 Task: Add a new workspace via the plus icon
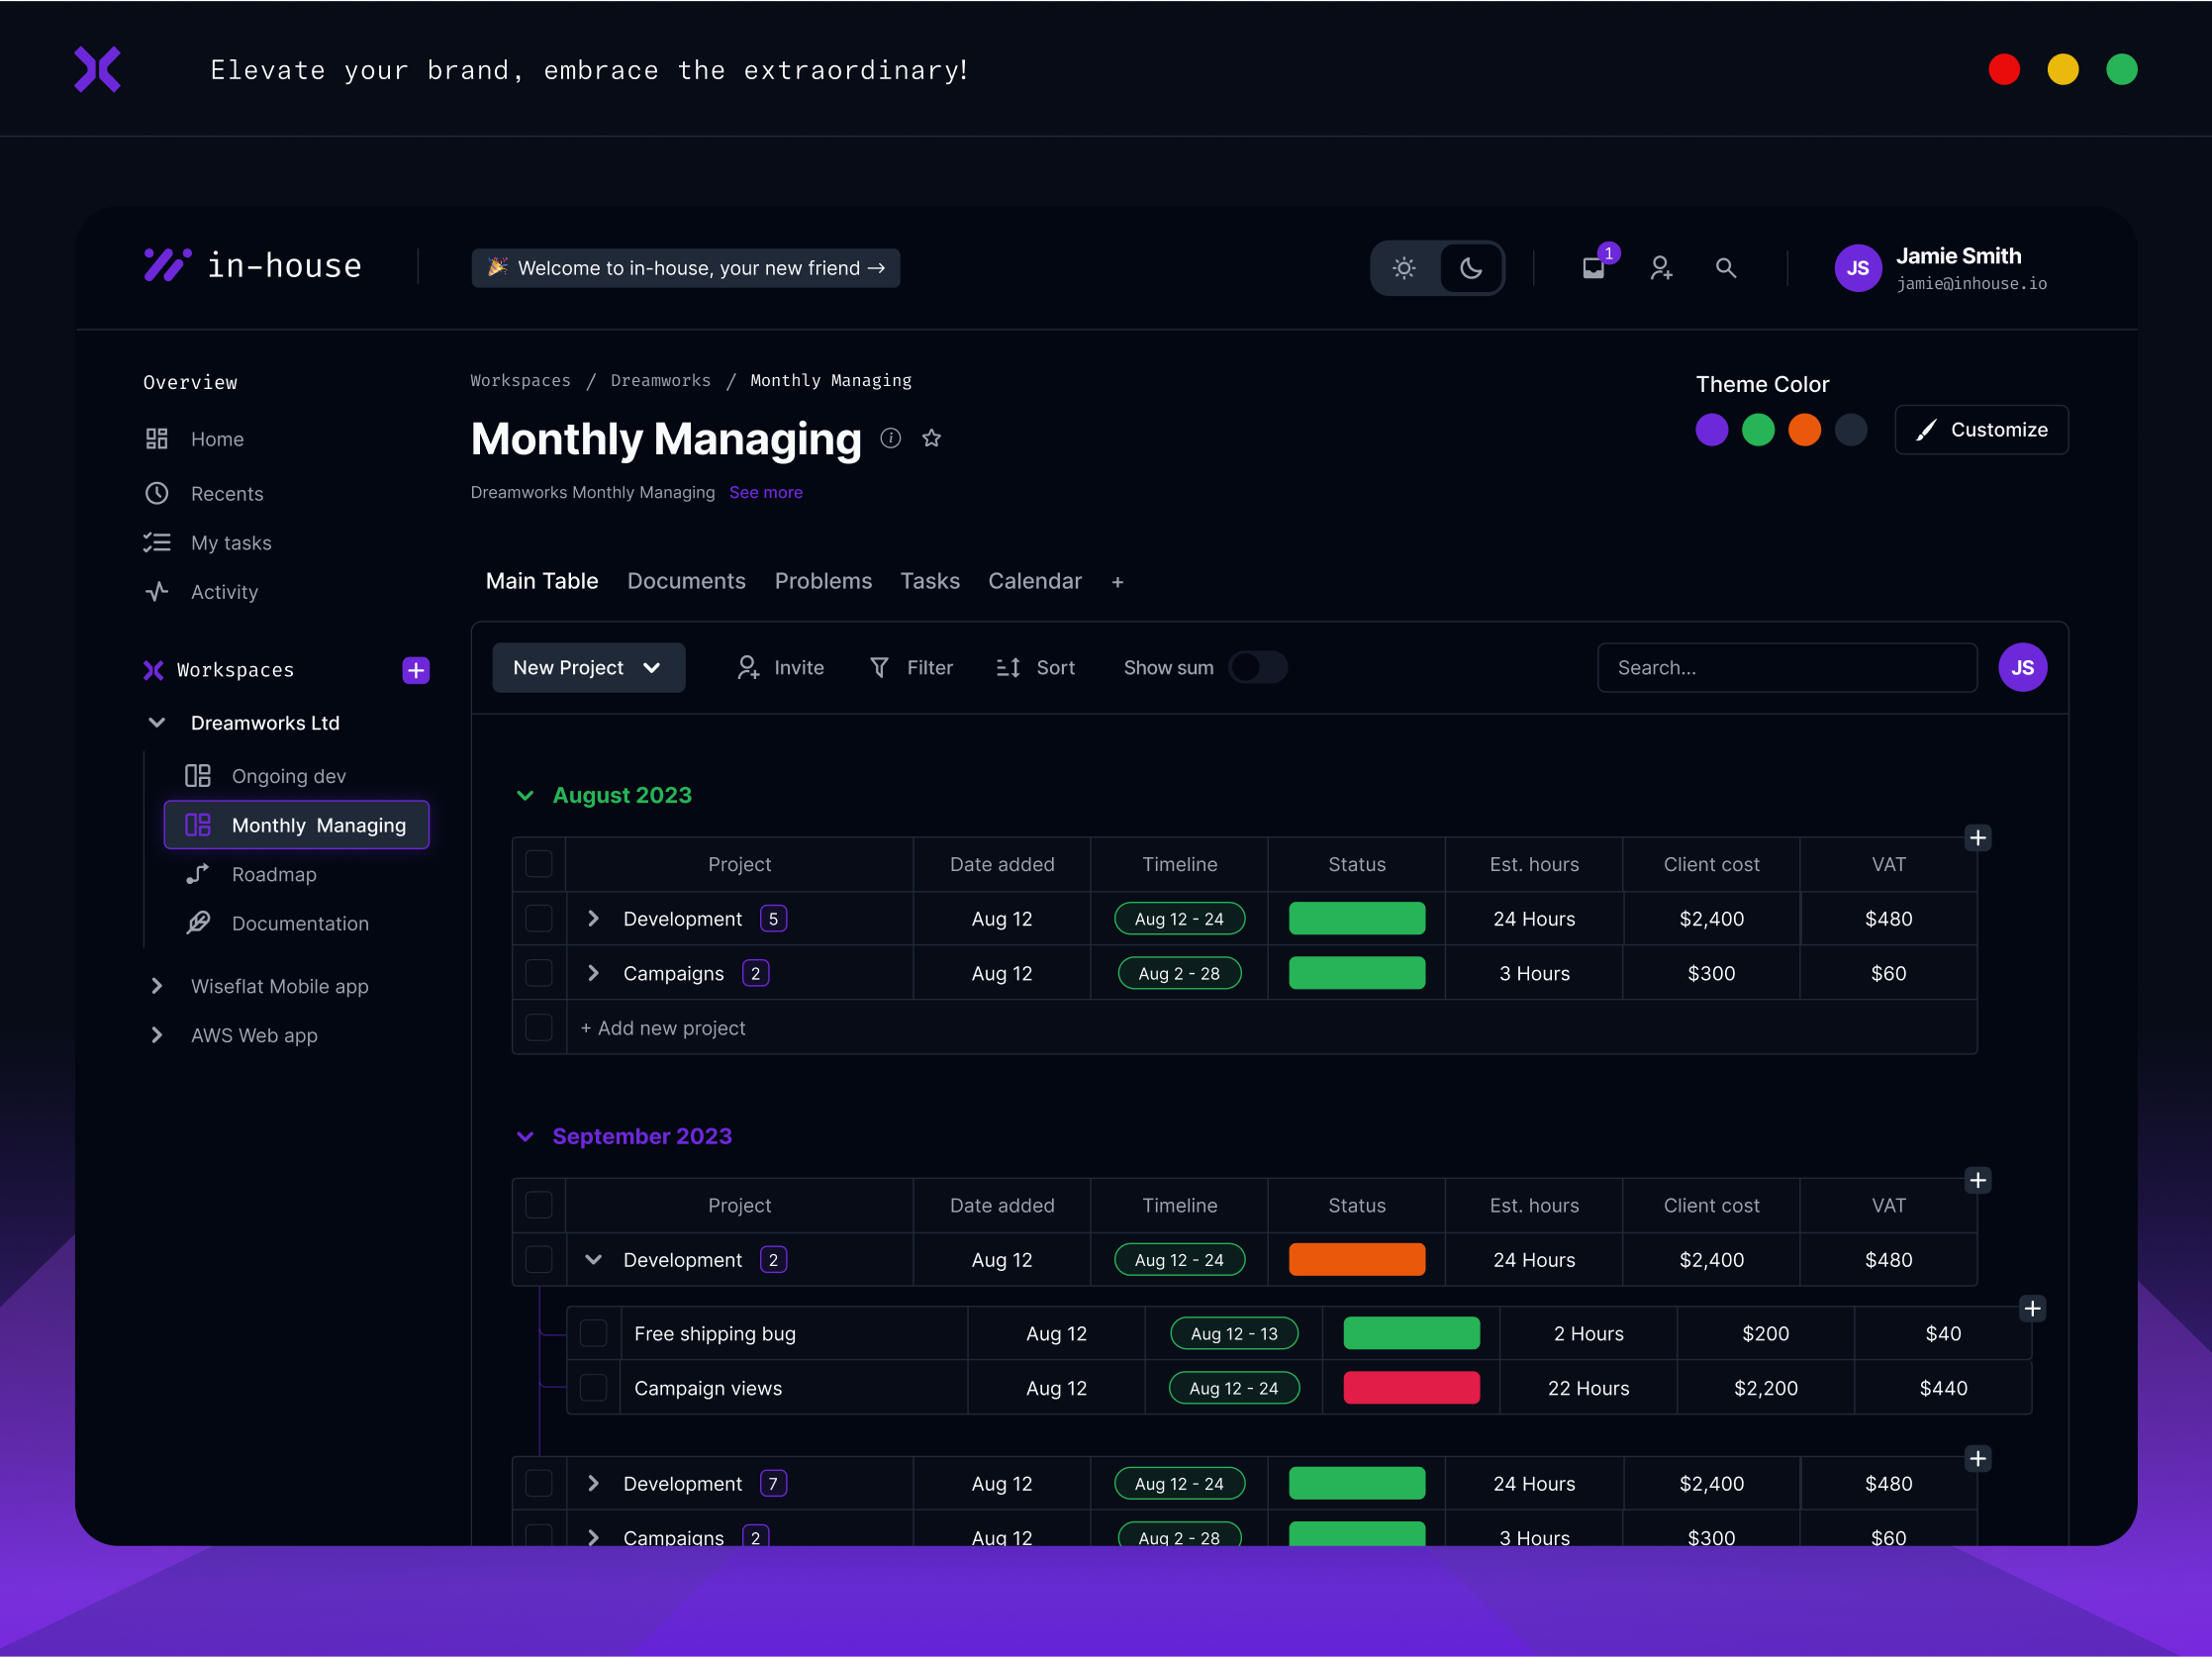coord(415,670)
